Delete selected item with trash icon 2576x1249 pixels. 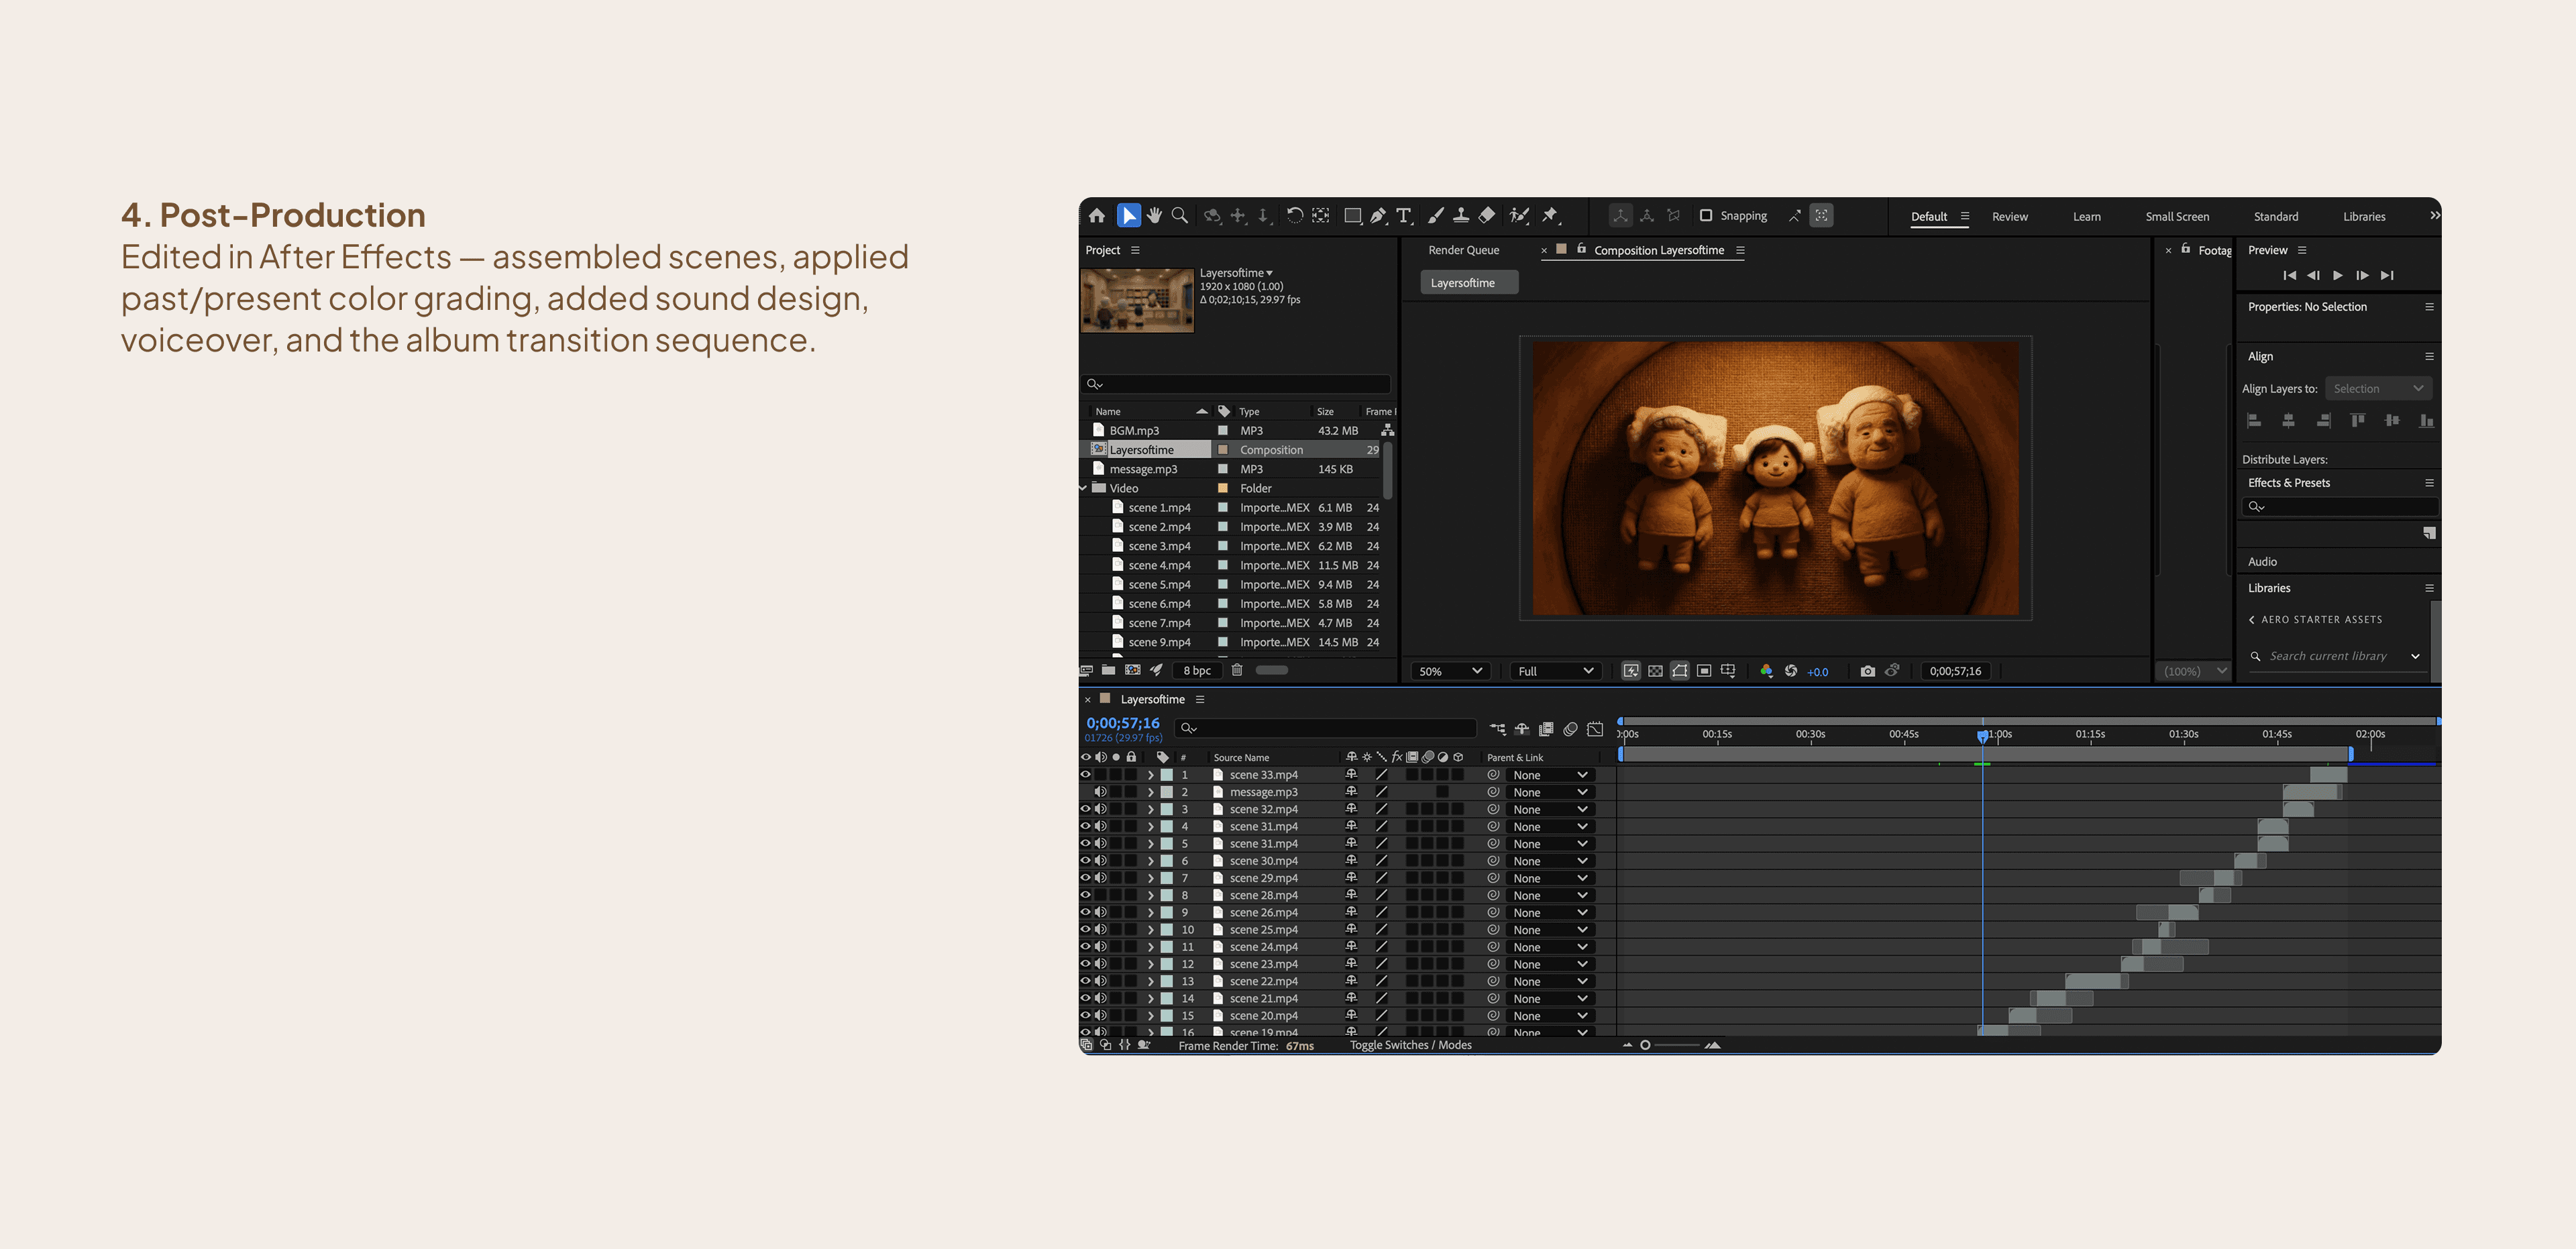pos(1236,670)
